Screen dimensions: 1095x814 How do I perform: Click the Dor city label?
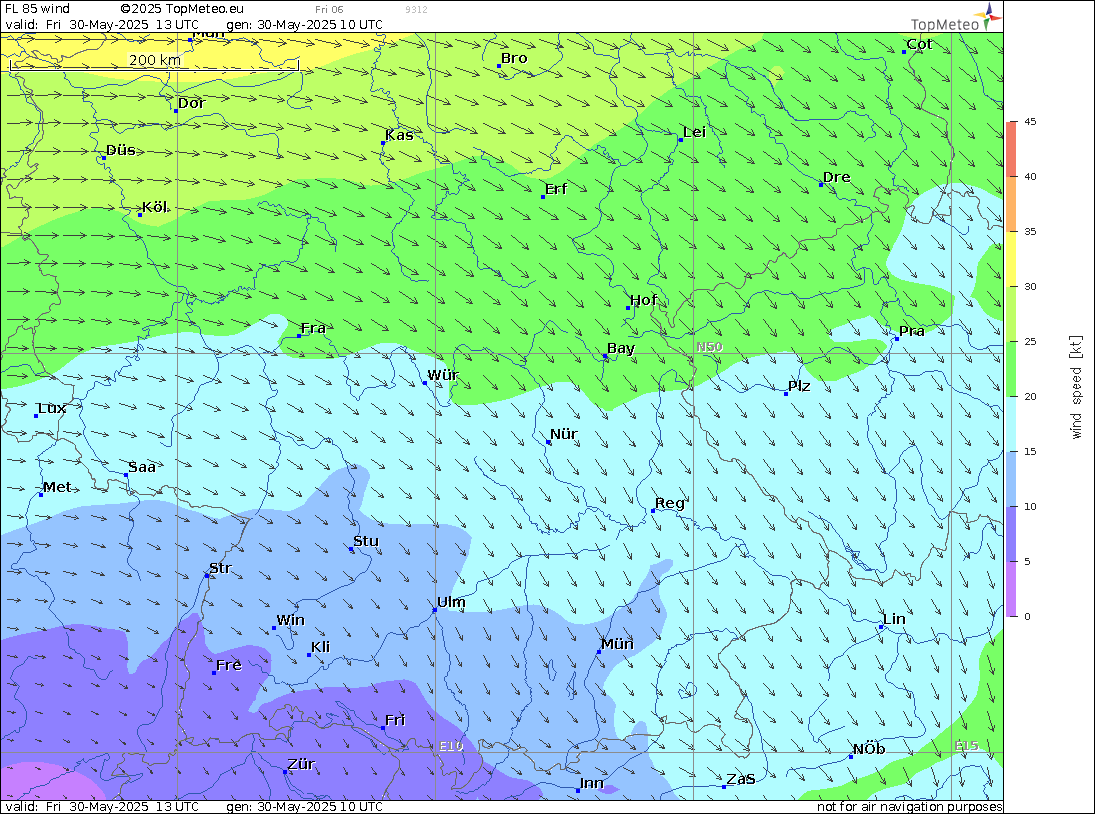point(191,103)
